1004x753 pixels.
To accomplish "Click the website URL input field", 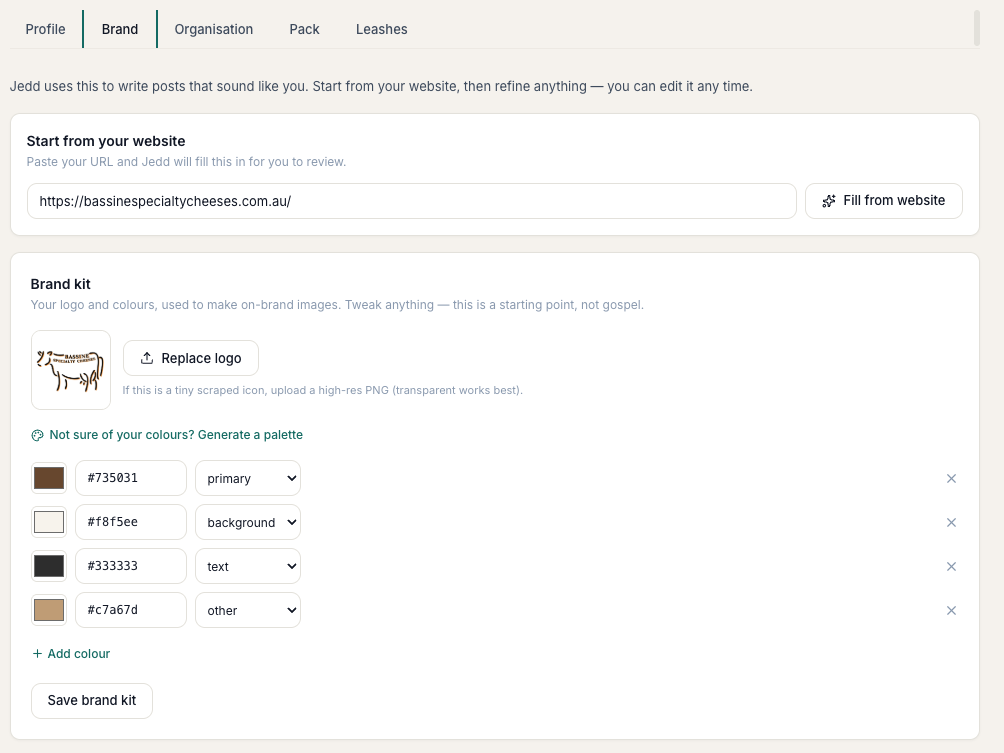I will pos(412,201).
